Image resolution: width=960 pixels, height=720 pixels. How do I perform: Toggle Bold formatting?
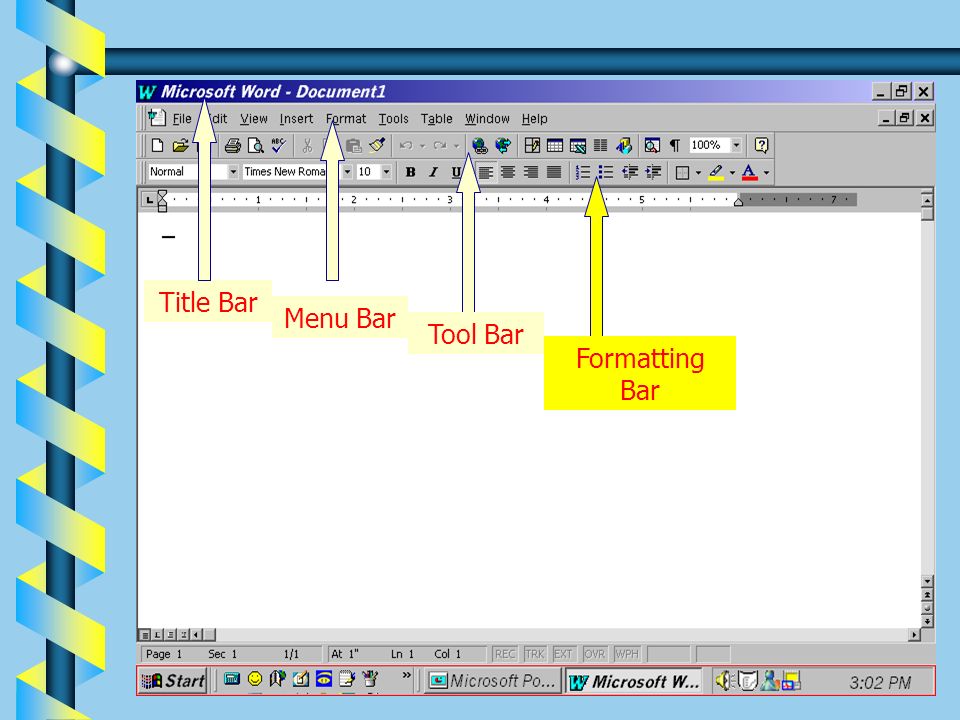(x=410, y=172)
